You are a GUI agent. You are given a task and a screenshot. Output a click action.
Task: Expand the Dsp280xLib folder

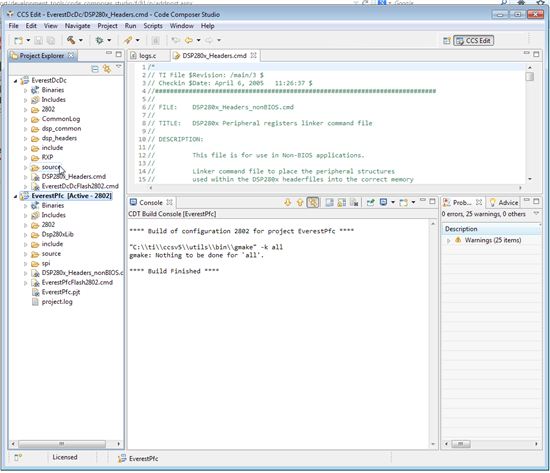[25, 235]
